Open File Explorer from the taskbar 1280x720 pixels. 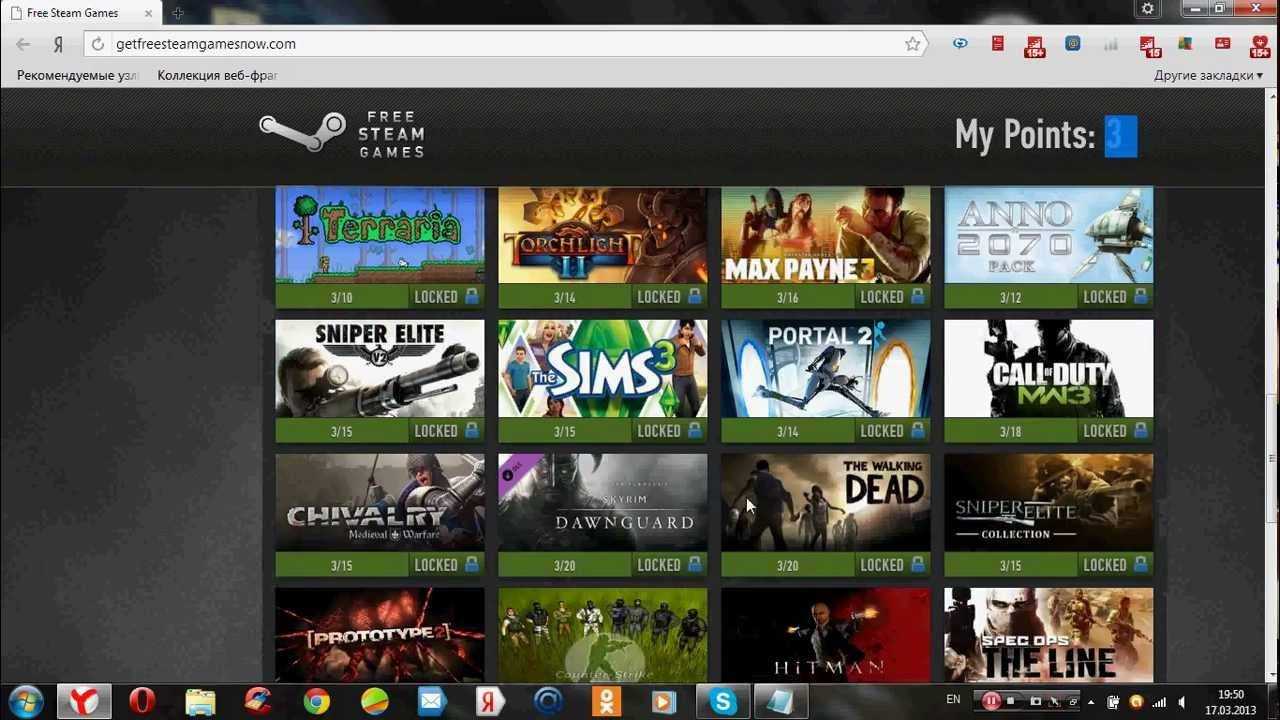[x=201, y=701]
